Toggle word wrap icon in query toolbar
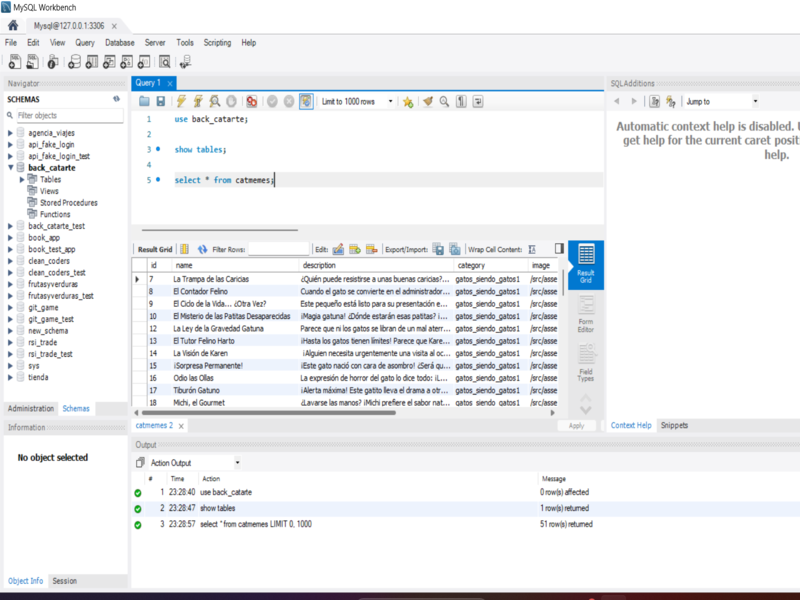This screenshot has height=600, width=800. pyautogui.click(x=478, y=102)
